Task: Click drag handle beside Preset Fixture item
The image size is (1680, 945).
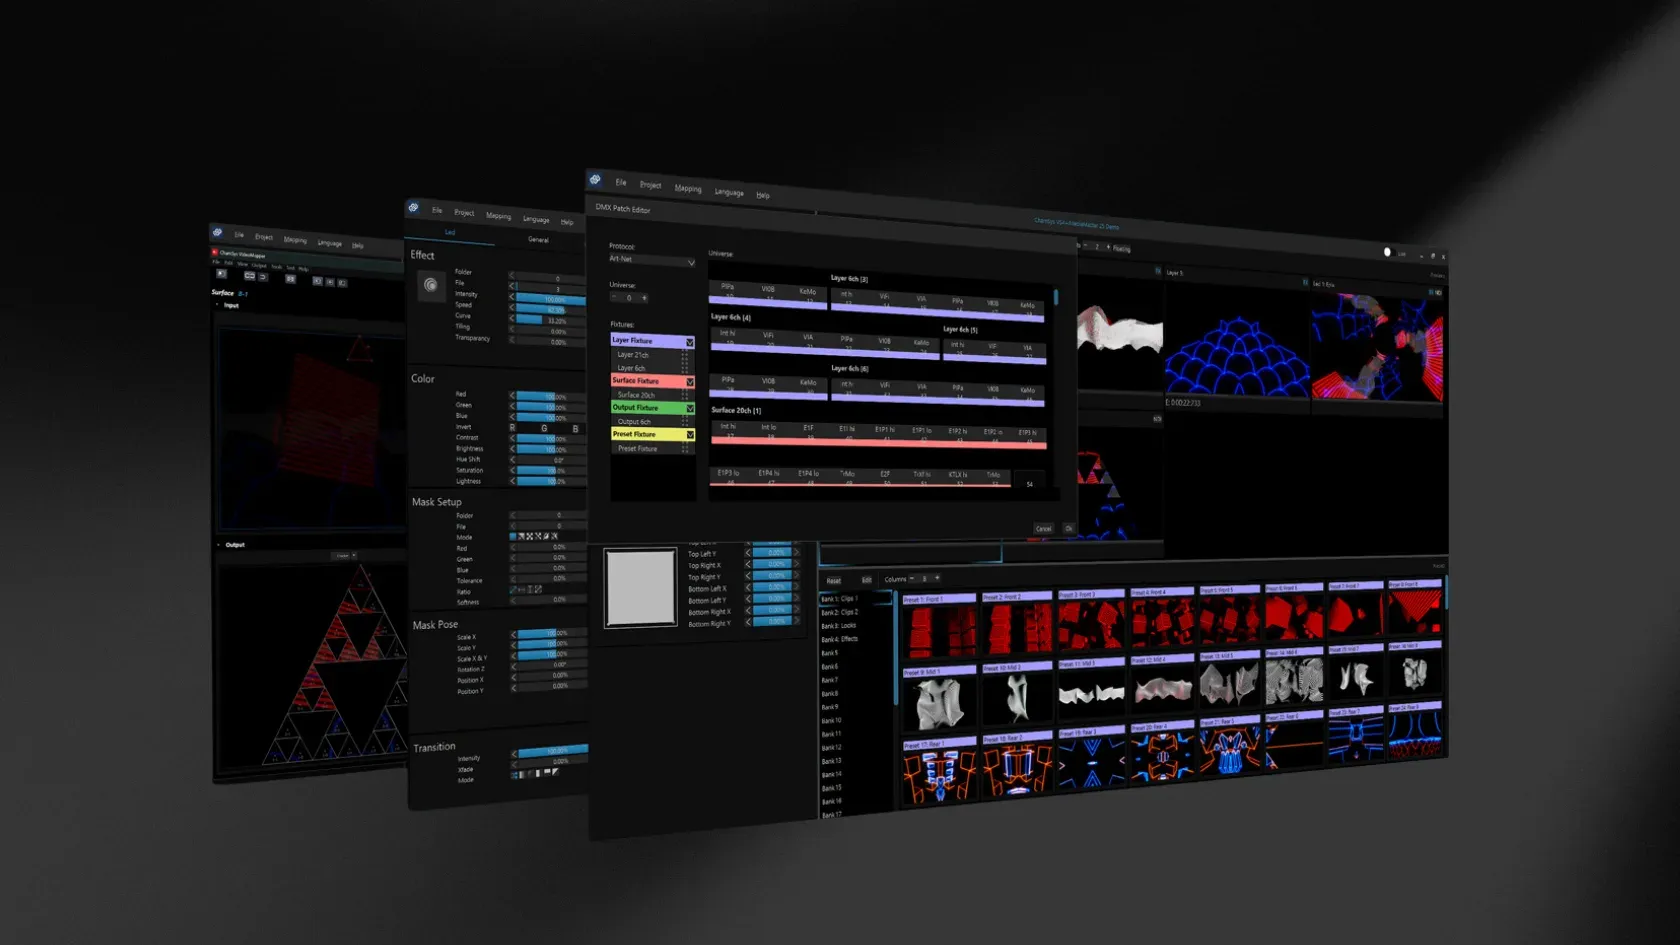Action: [685, 449]
